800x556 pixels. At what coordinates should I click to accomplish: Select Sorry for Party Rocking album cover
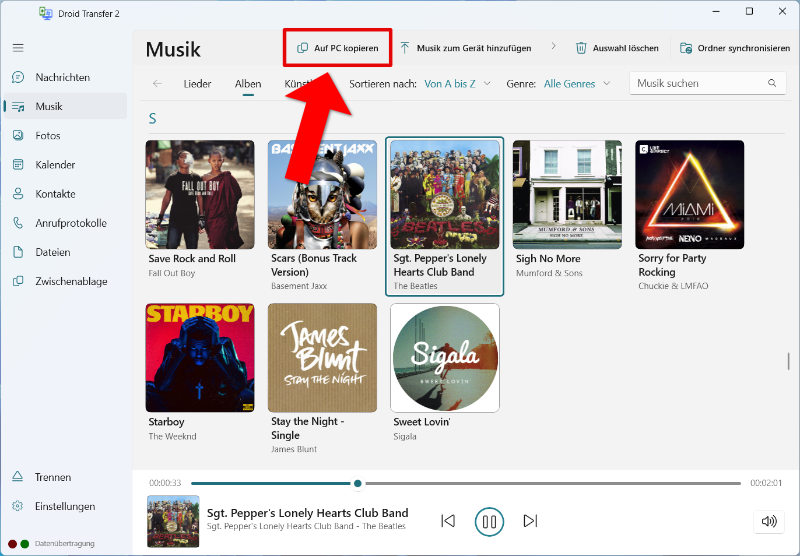[690, 194]
